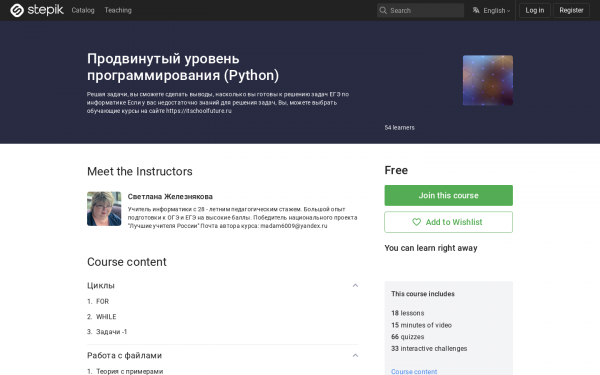The width and height of the screenshot is (600, 375).
Task: Open the Catalog menu item
Action: pyautogui.click(x=83, y=10)
